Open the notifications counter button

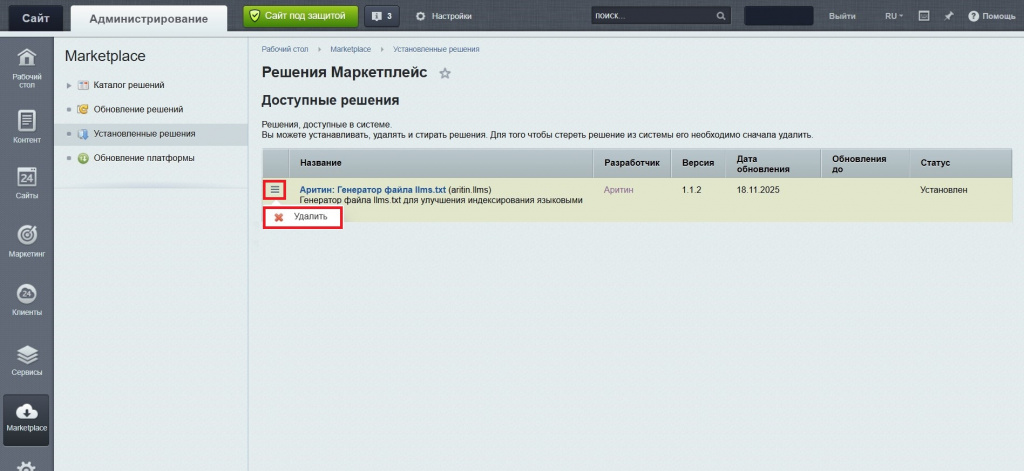[381, 16]
